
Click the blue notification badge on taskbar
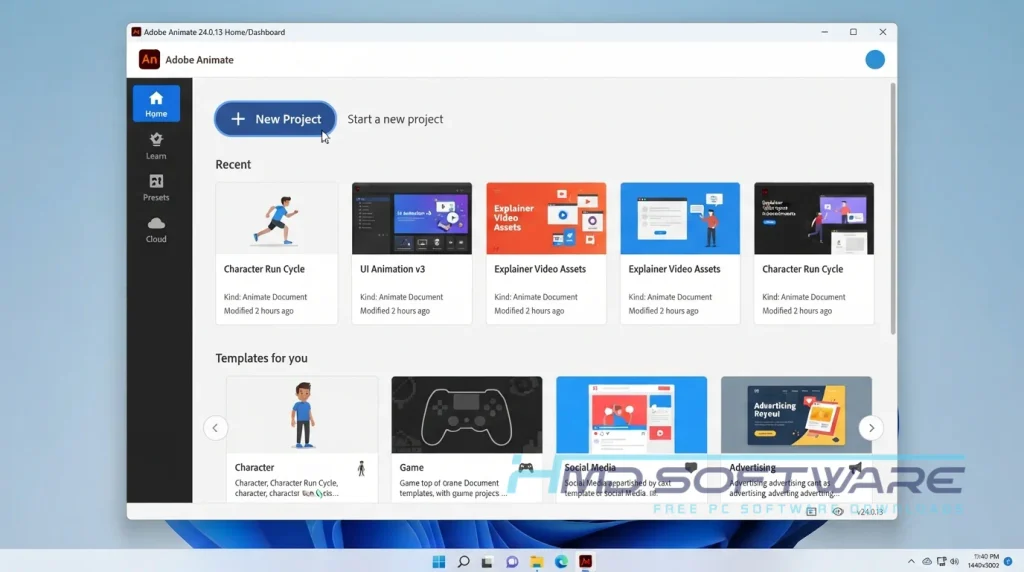[x=1008, y=562]
